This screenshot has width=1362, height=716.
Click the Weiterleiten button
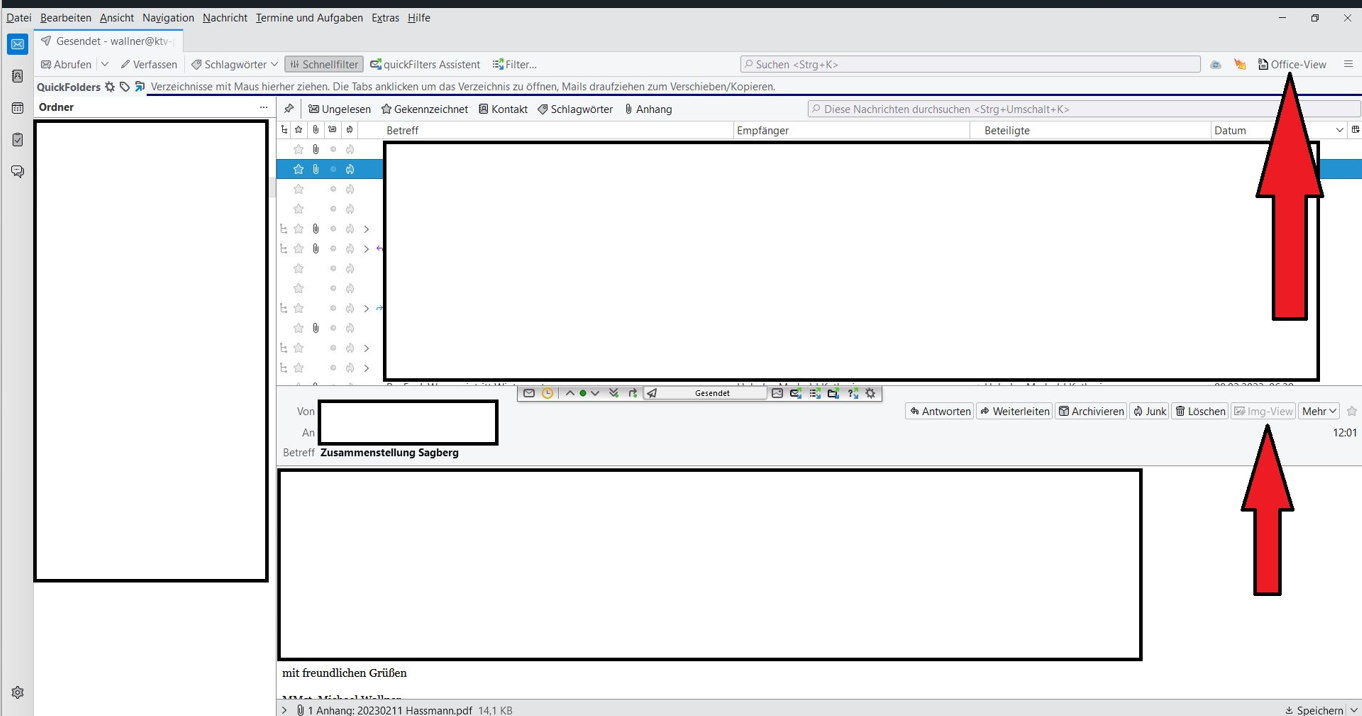pos(1014,411)
